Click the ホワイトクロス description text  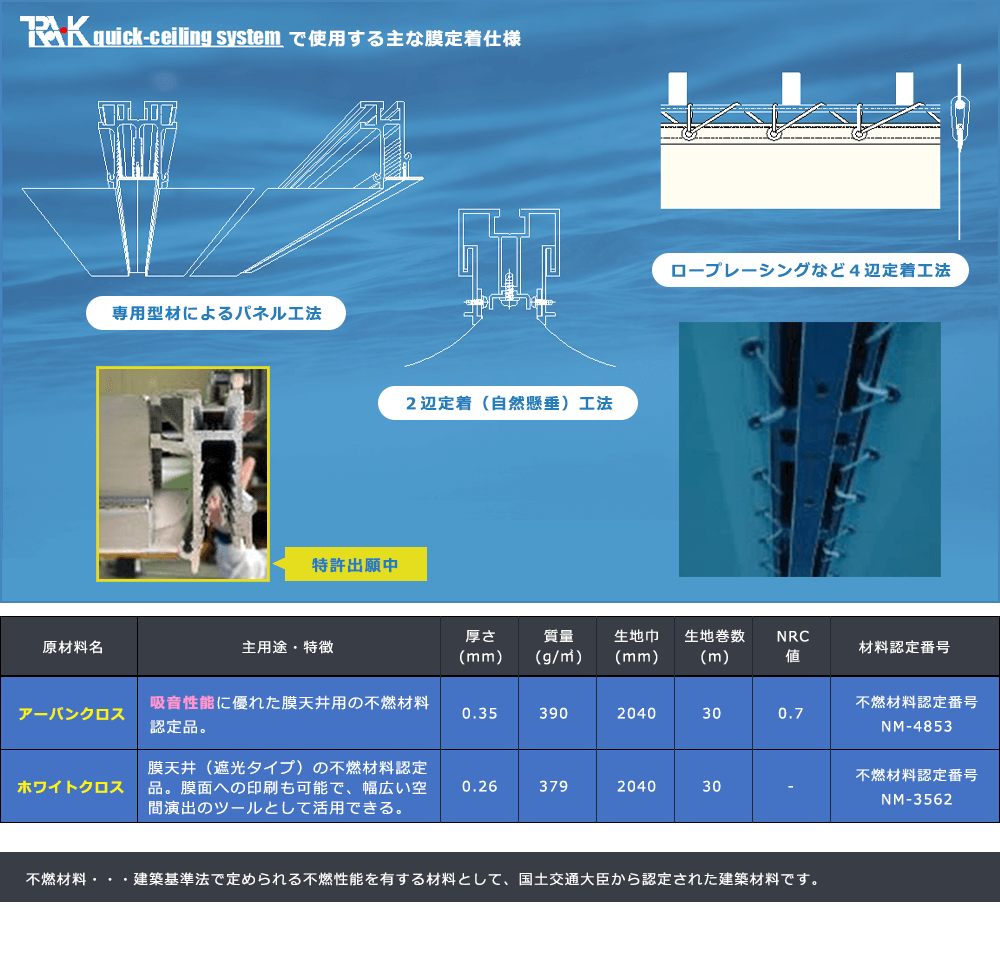pyautogui.click(x=288, y=787)
